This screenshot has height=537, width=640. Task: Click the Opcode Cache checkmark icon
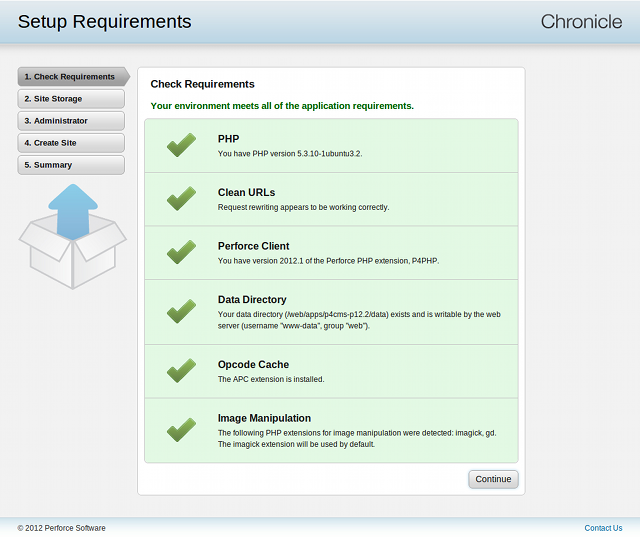tap(181, 371)
